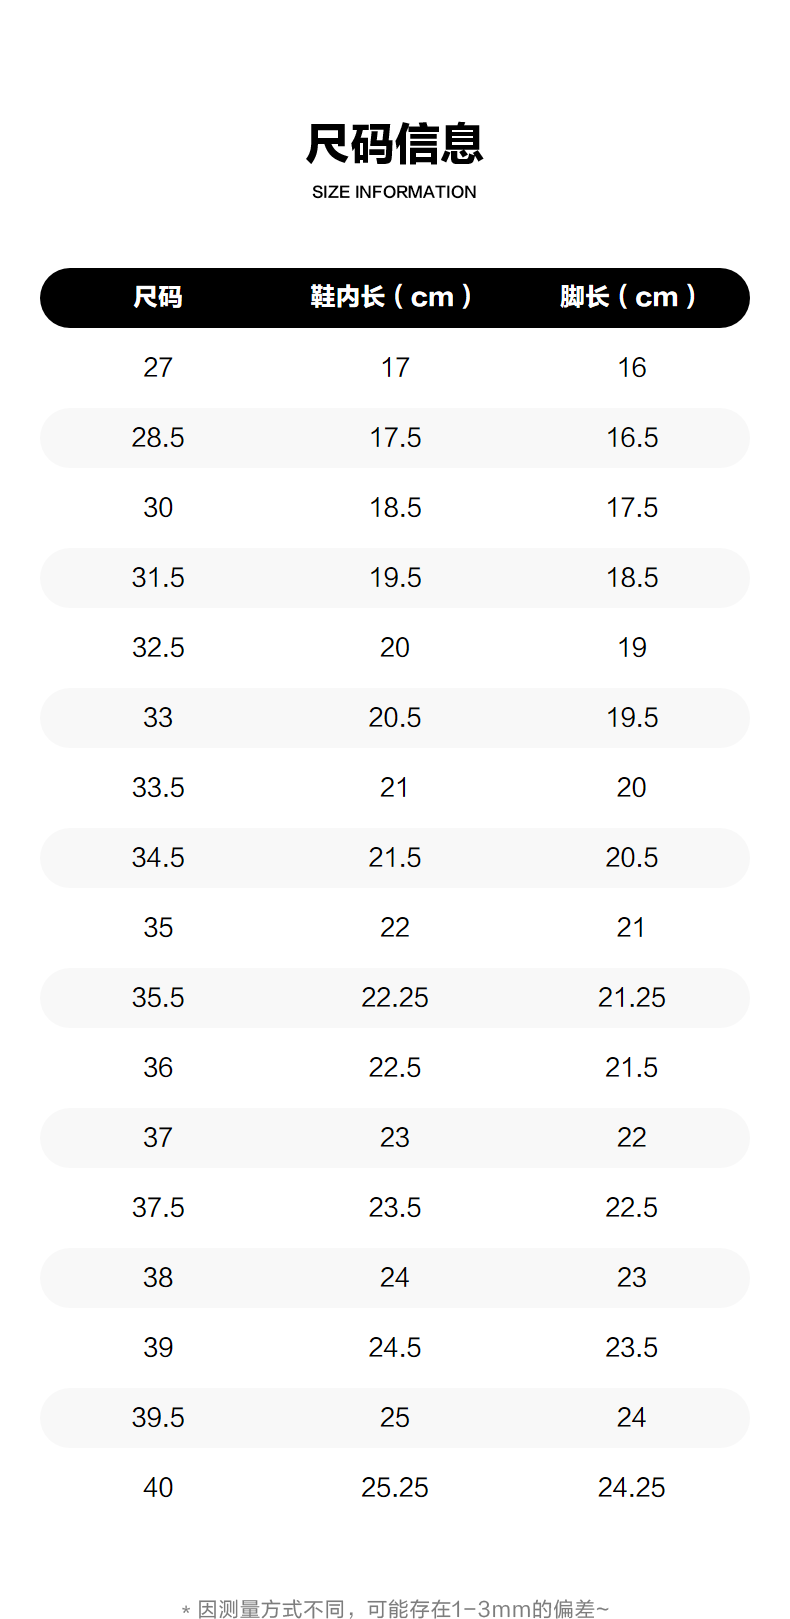Click the foot length for size 32.5
The image size is (790, 1619).
(x=632, y=648)
